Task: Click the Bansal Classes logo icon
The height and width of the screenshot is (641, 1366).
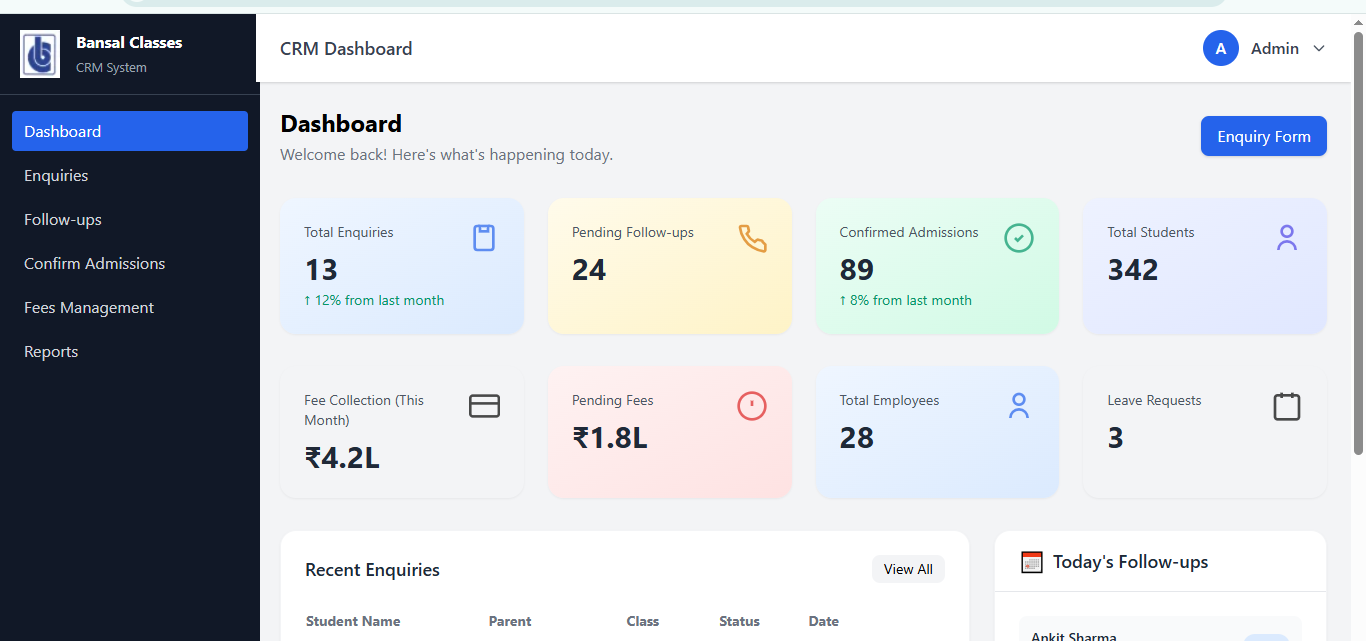Action: pyautogui.click(x=40, y=54)
